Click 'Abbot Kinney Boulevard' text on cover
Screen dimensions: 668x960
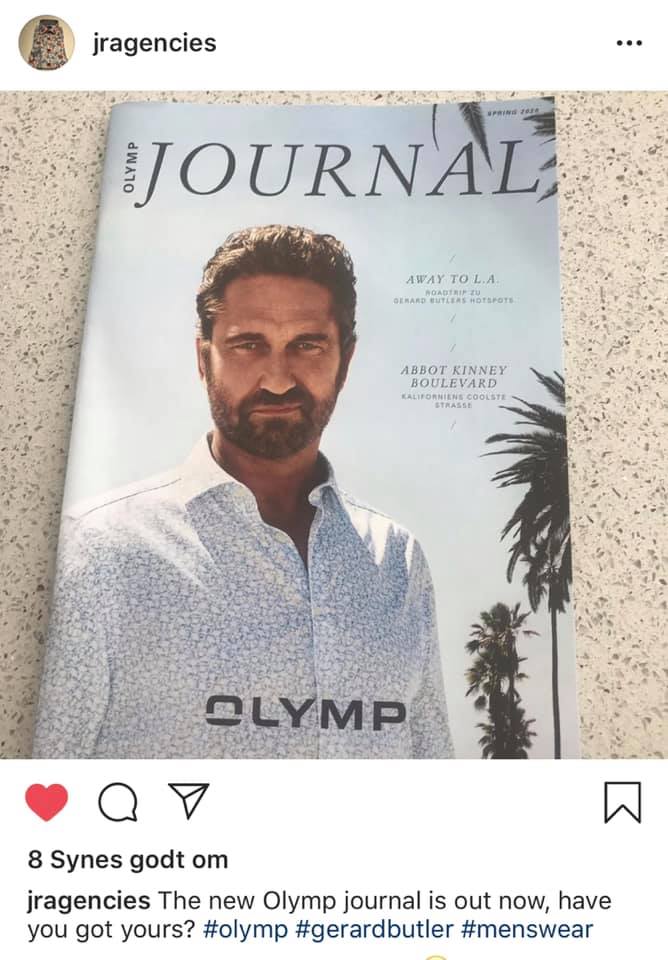(454, 377)
